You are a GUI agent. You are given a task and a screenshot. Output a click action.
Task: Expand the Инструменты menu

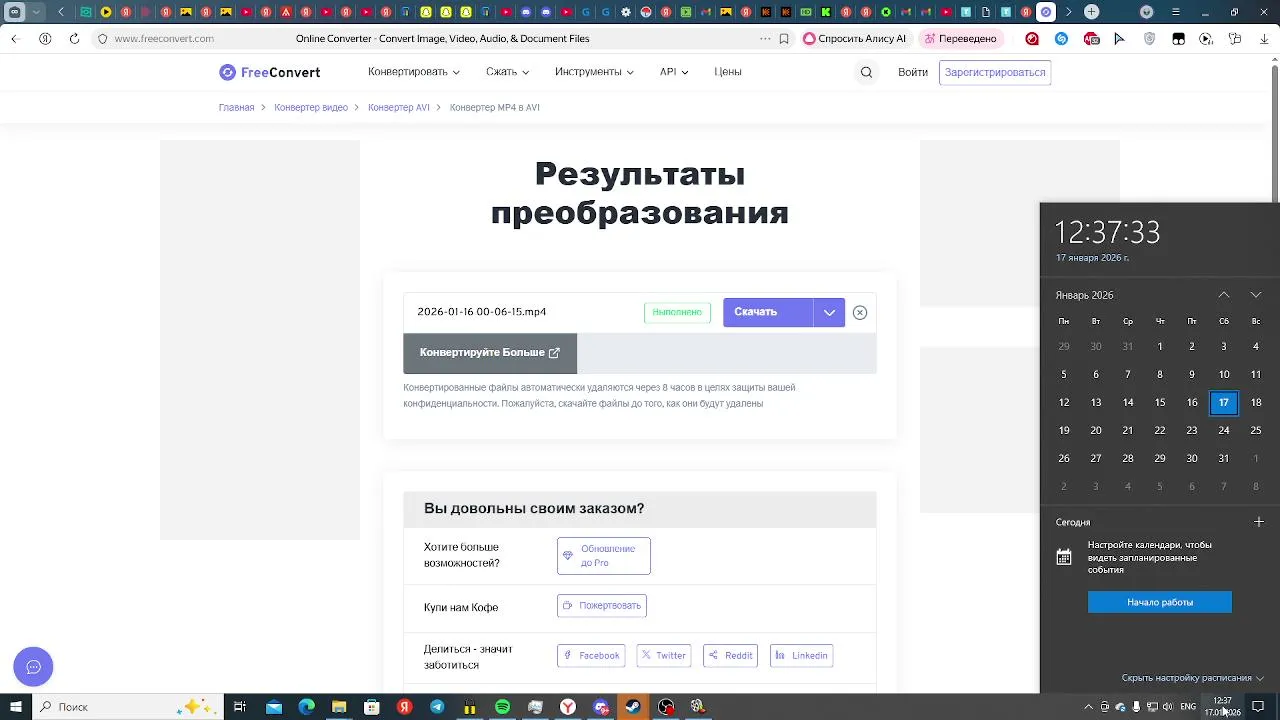pos(595,72)
